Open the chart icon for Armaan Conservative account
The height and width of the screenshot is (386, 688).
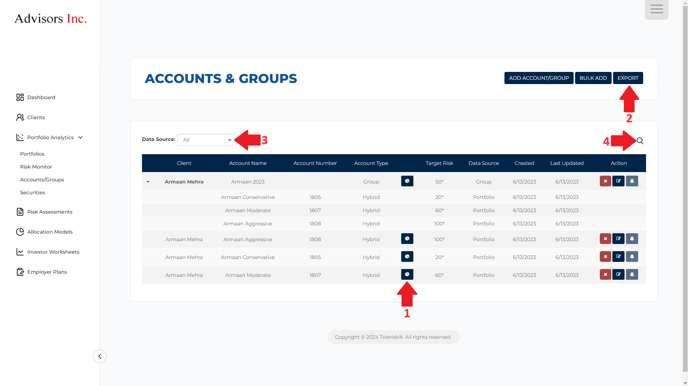pyautogui.click(x=407, y=257)
